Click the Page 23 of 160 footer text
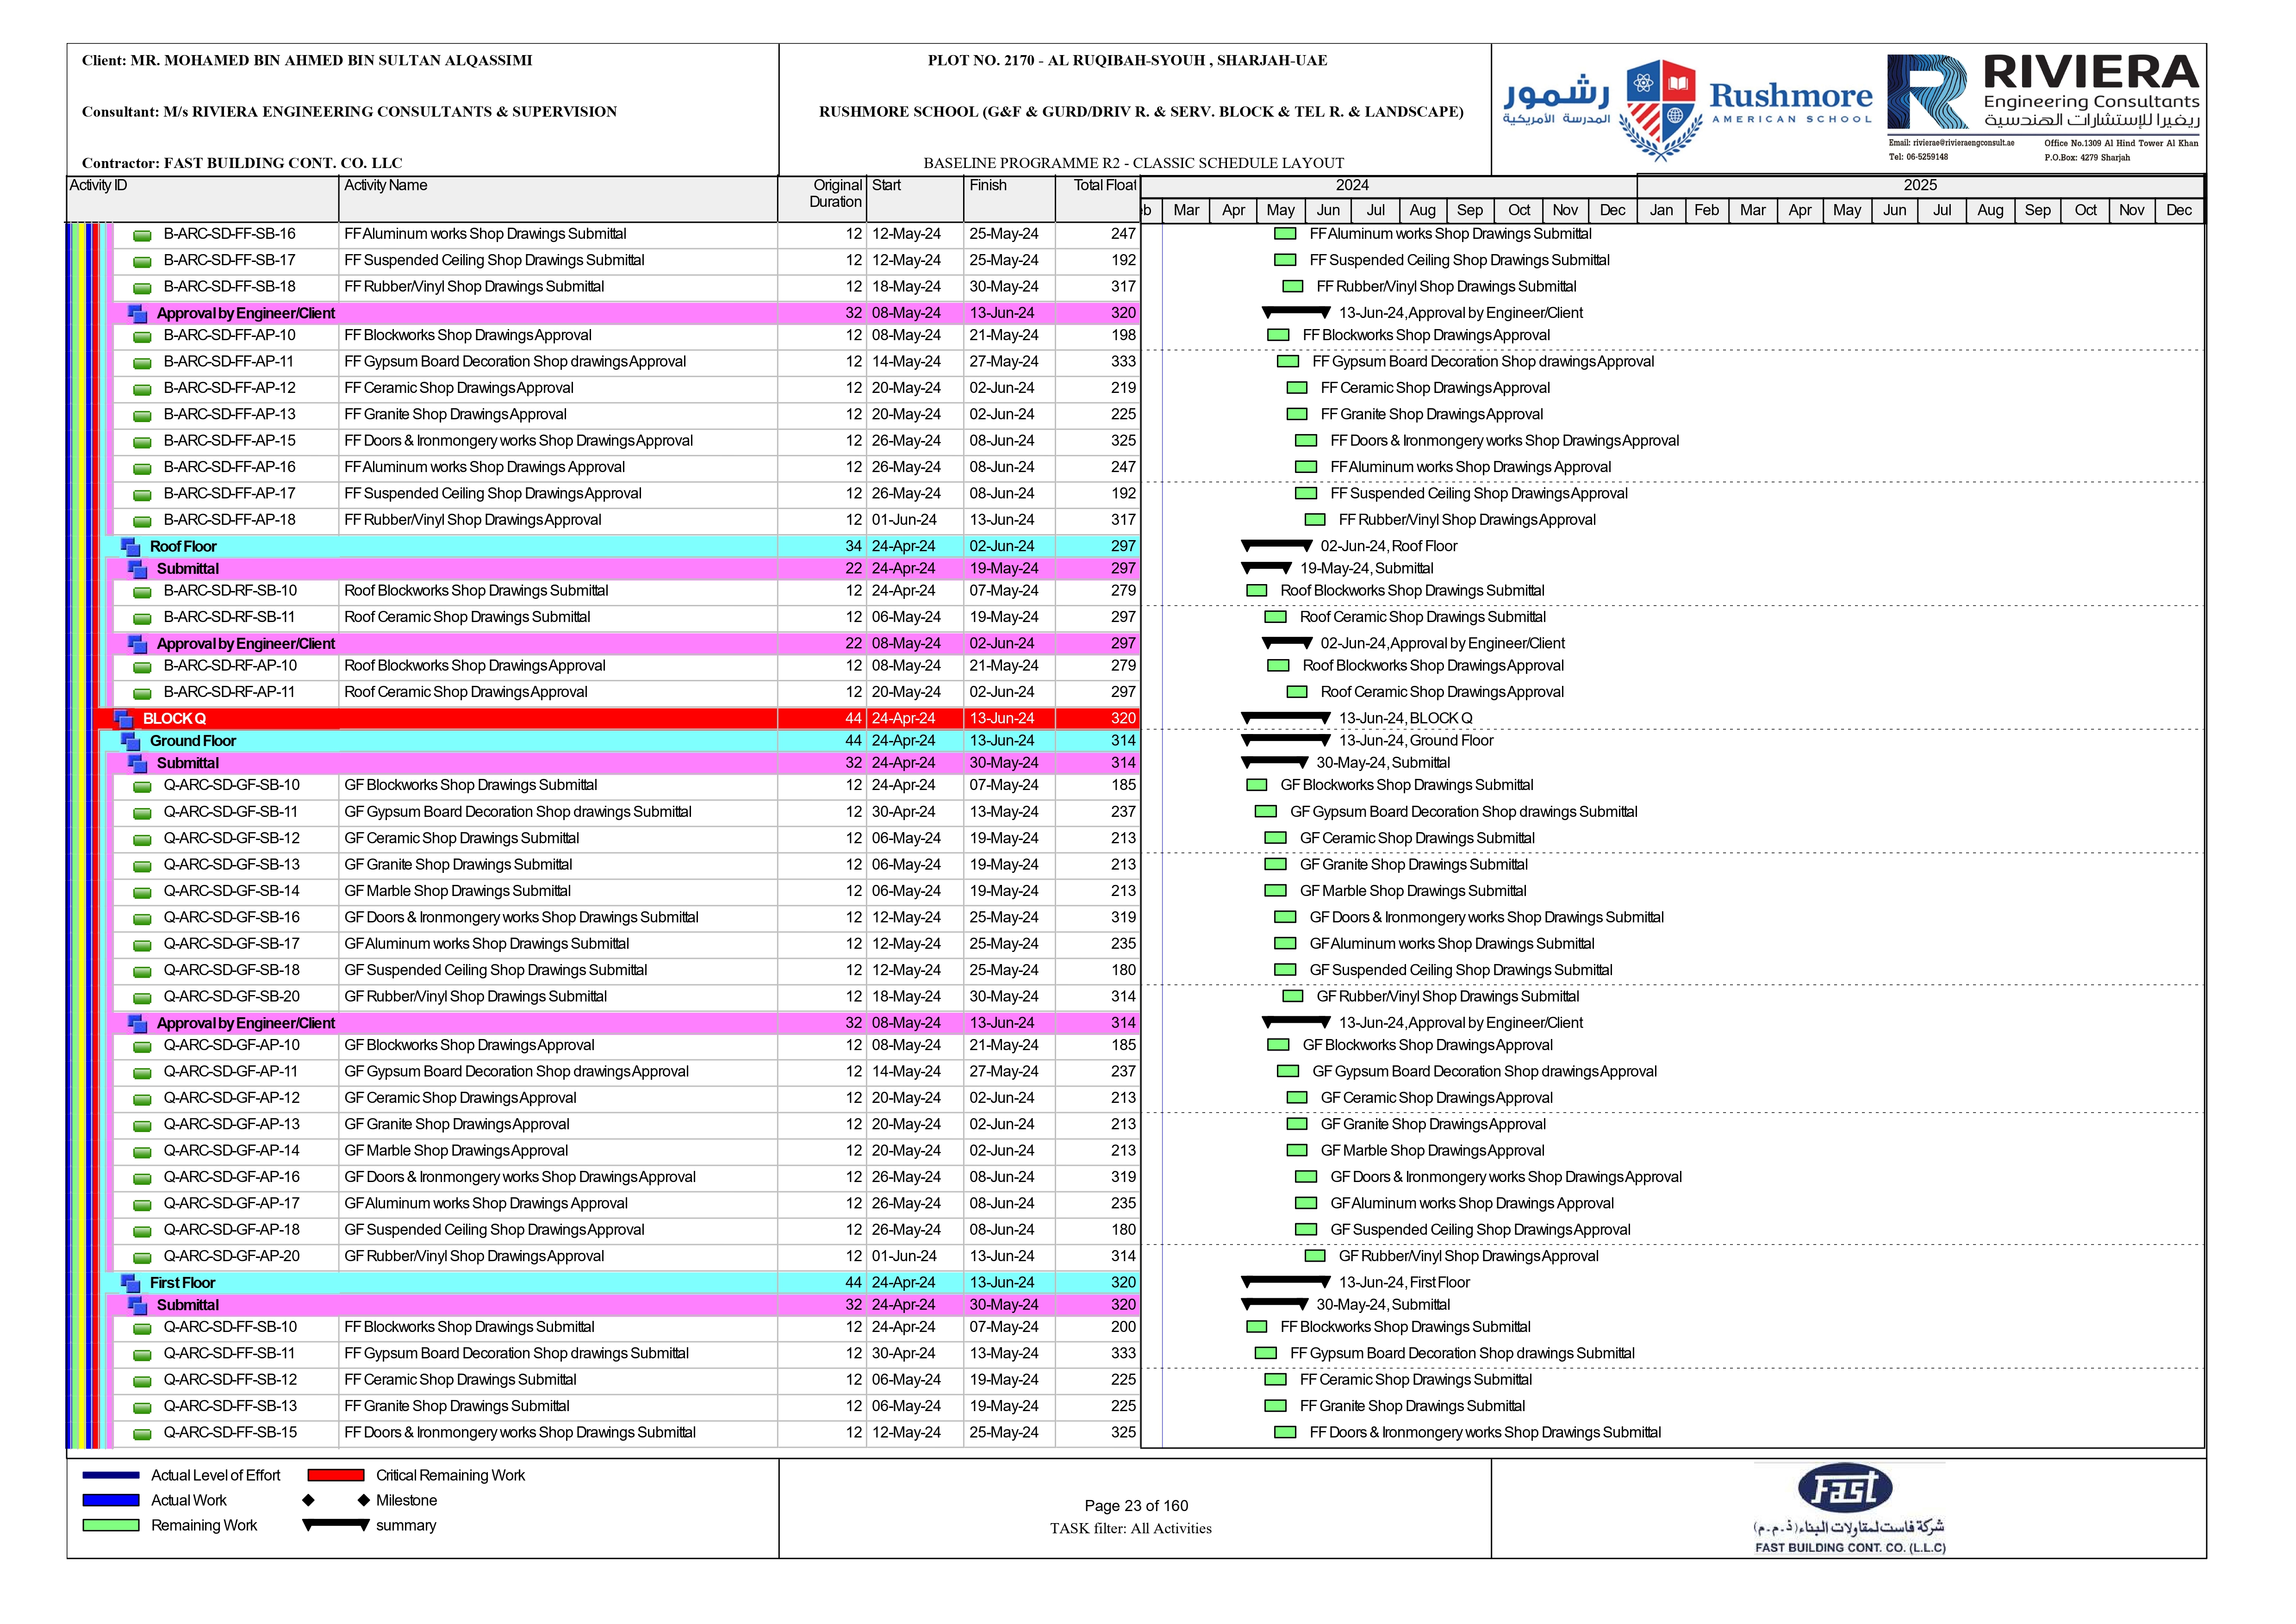2296x1624 pixels. 1136,1506
